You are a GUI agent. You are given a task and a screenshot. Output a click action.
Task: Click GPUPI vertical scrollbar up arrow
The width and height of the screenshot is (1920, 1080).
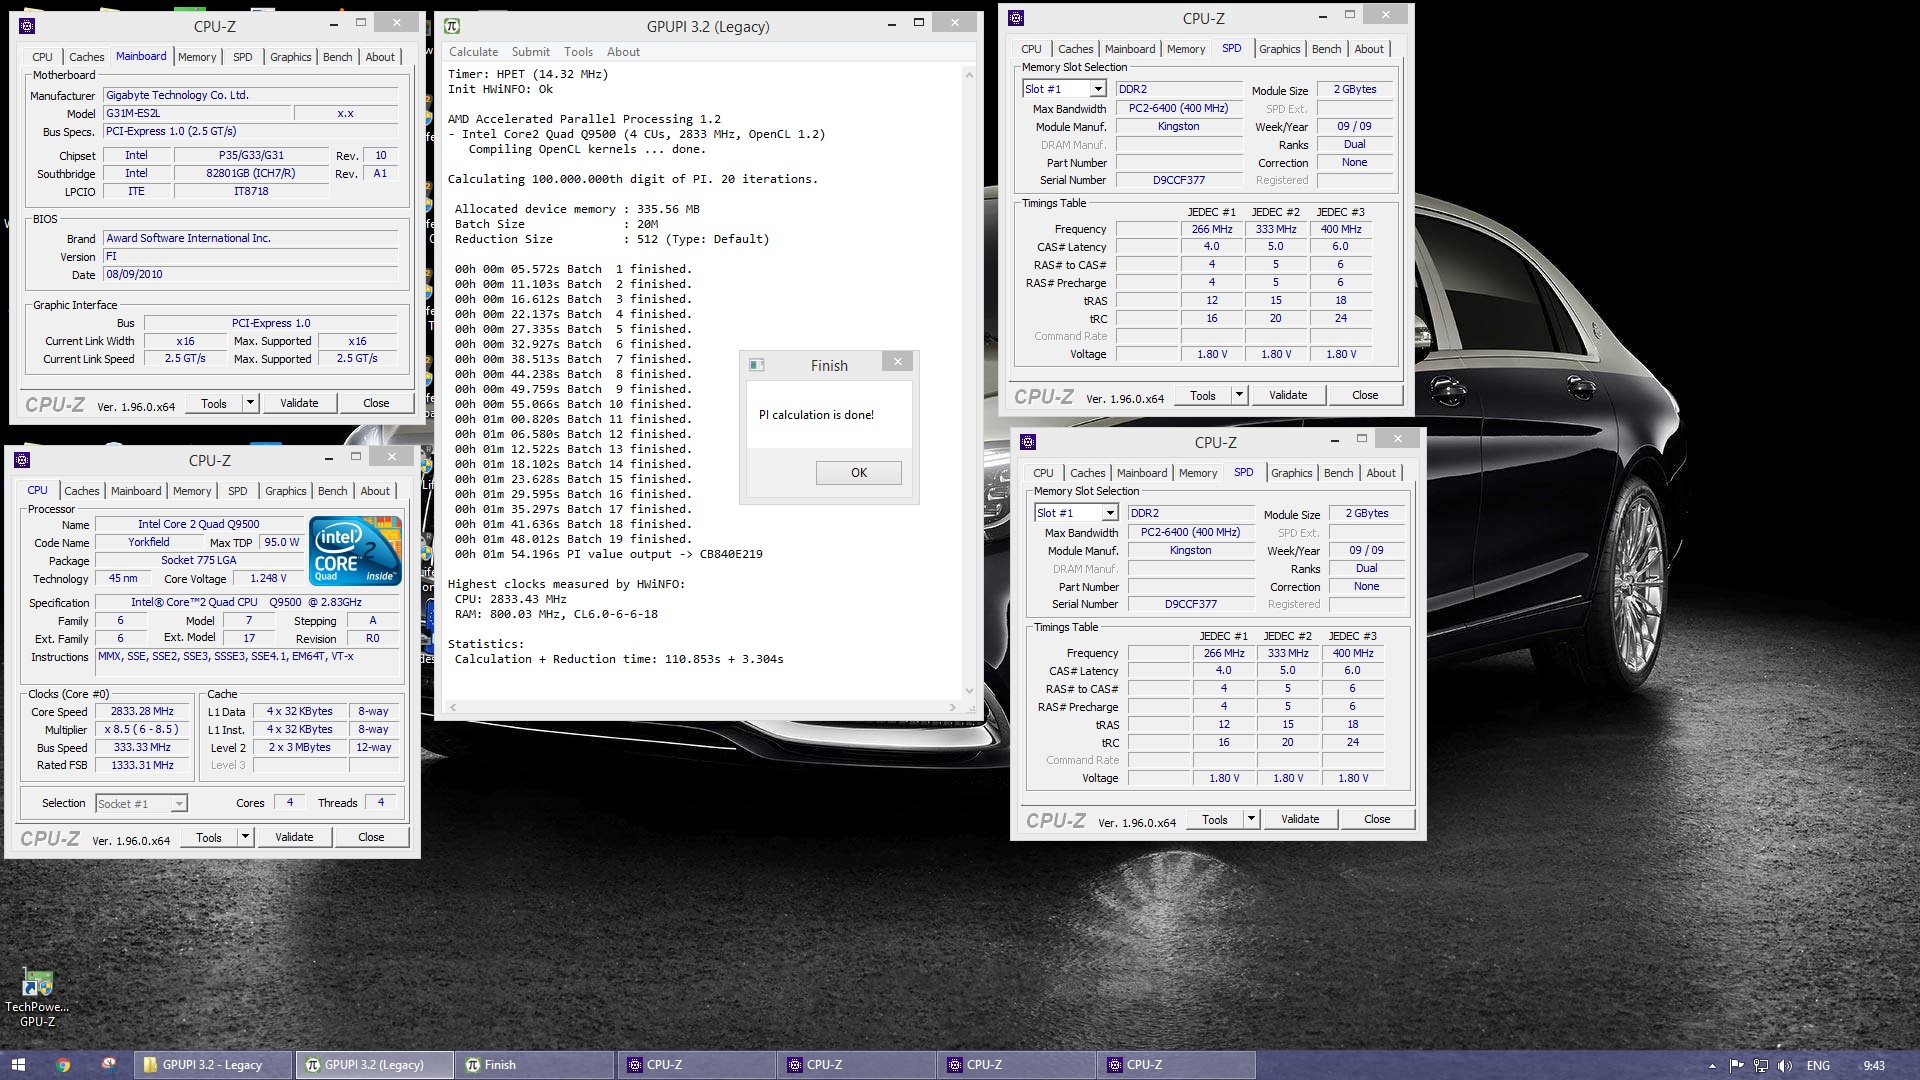click(x=968, y=75)
